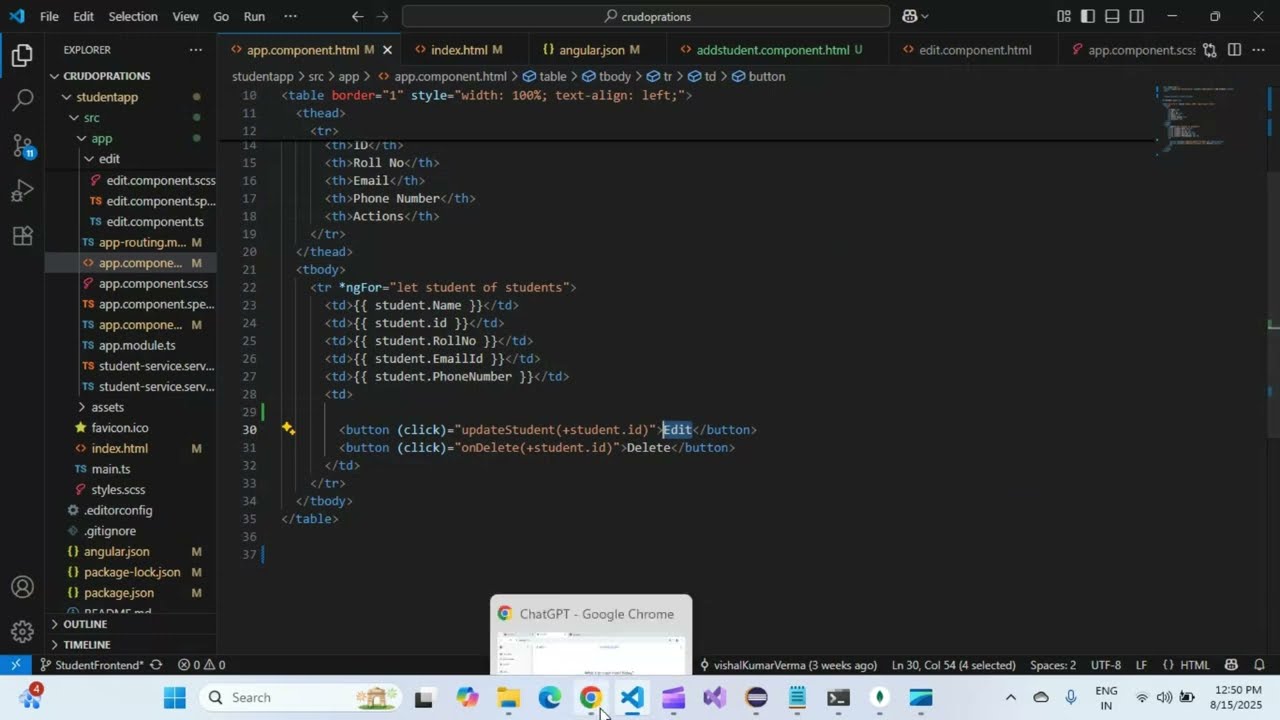Click errors and warnings count in status bar

pos(201,665)
